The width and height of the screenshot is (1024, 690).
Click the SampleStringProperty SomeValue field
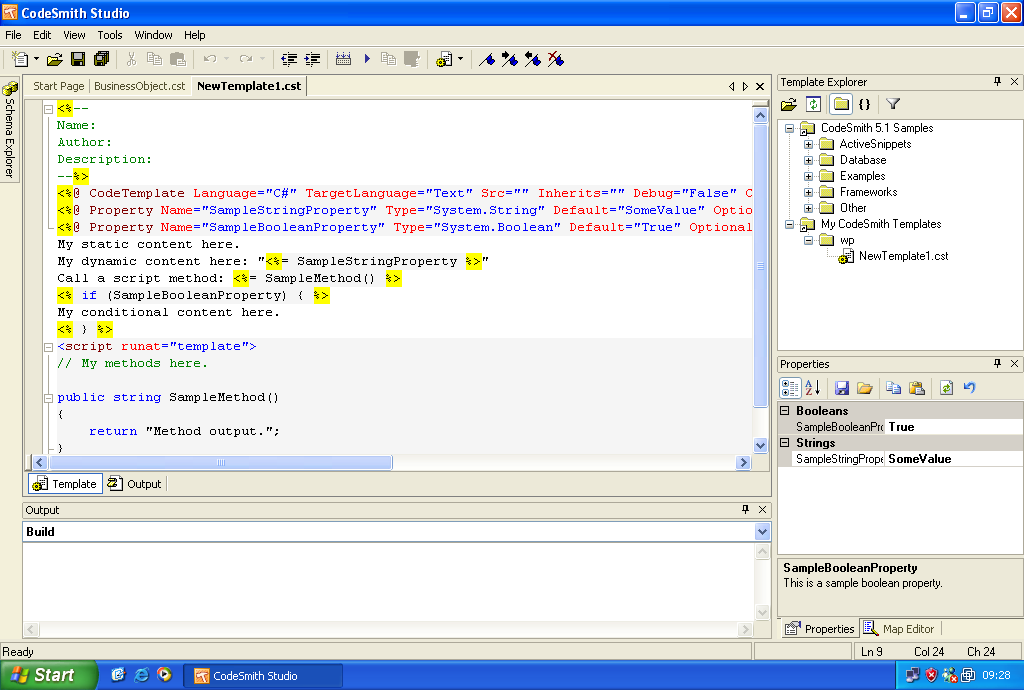(953, 459)
